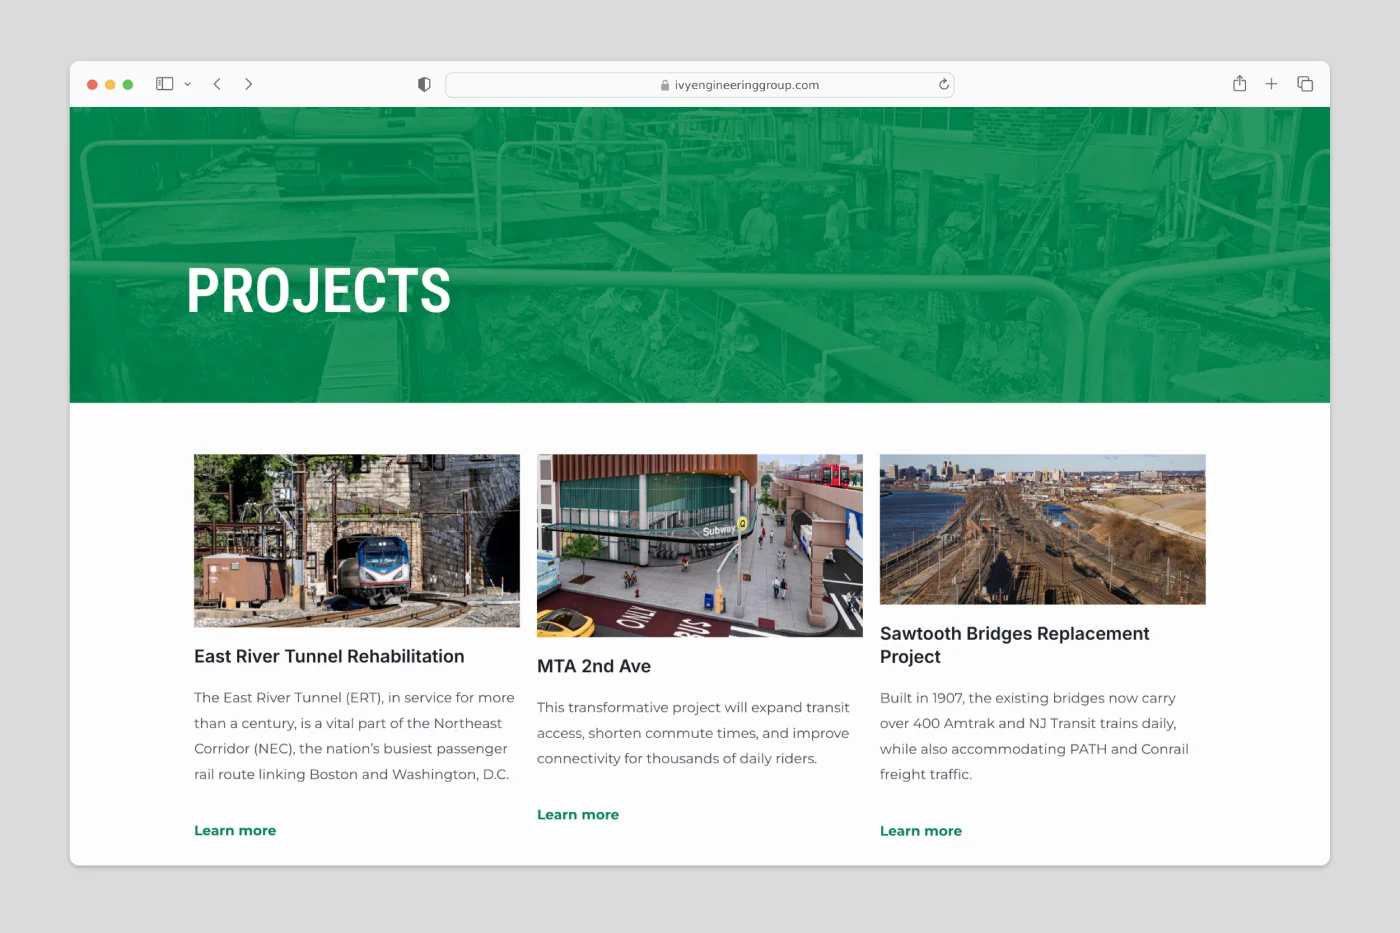Open the sidebar dropdown chevron
This screenshot has height=933, width=1400.
click(x=187, y=85)
